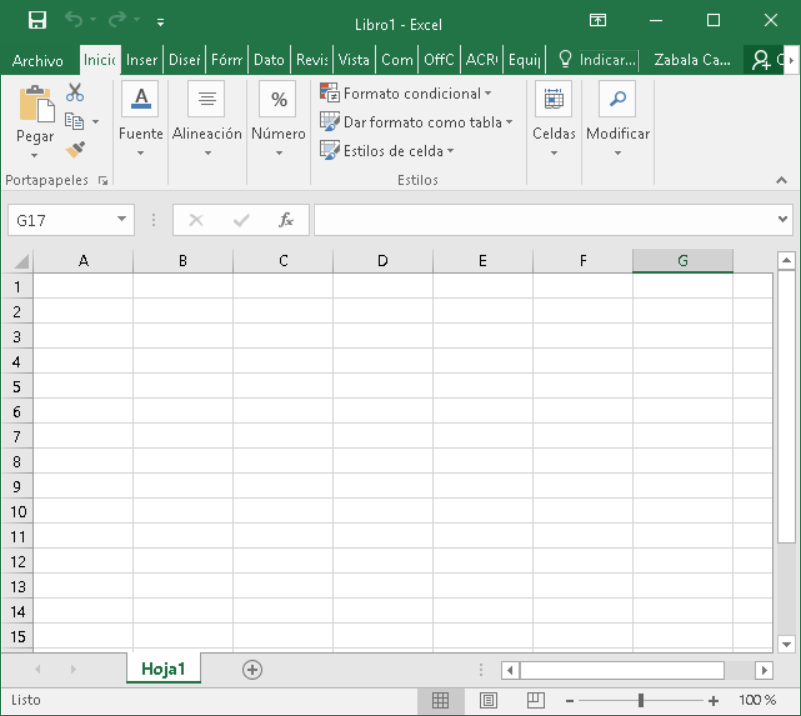The image size is (801, 716).
Task: Switch to Page Layout view
Action: [x=488, y=700]
